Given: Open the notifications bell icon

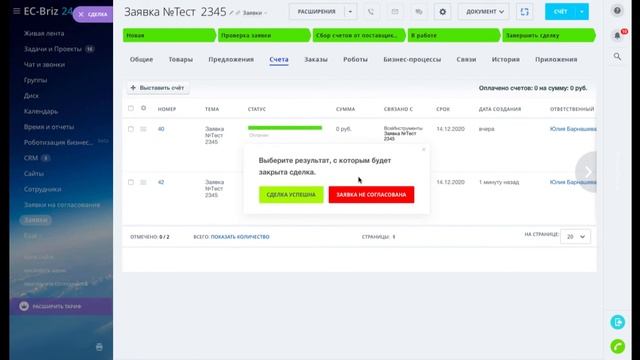Looking at the screenshot, I should tap(618, 36).
